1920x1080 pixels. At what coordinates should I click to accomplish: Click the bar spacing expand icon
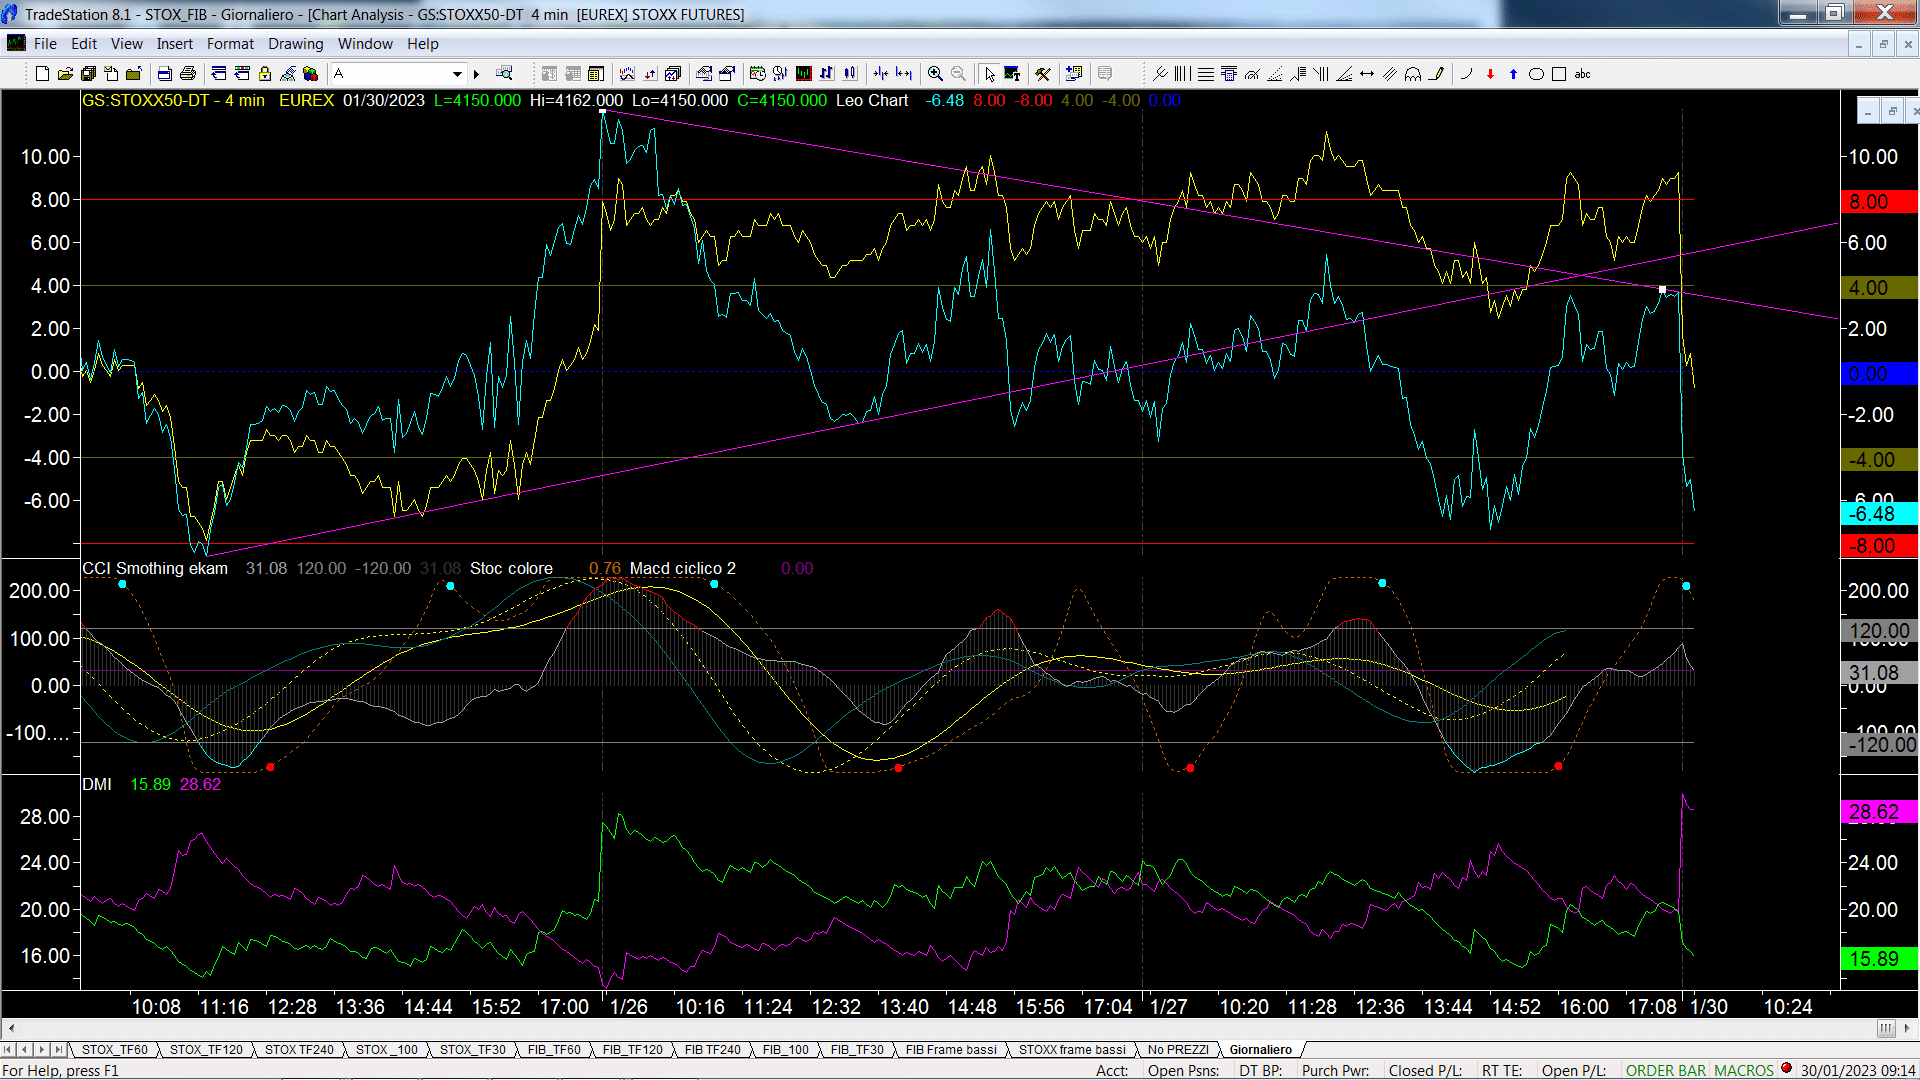click(904, 74)
